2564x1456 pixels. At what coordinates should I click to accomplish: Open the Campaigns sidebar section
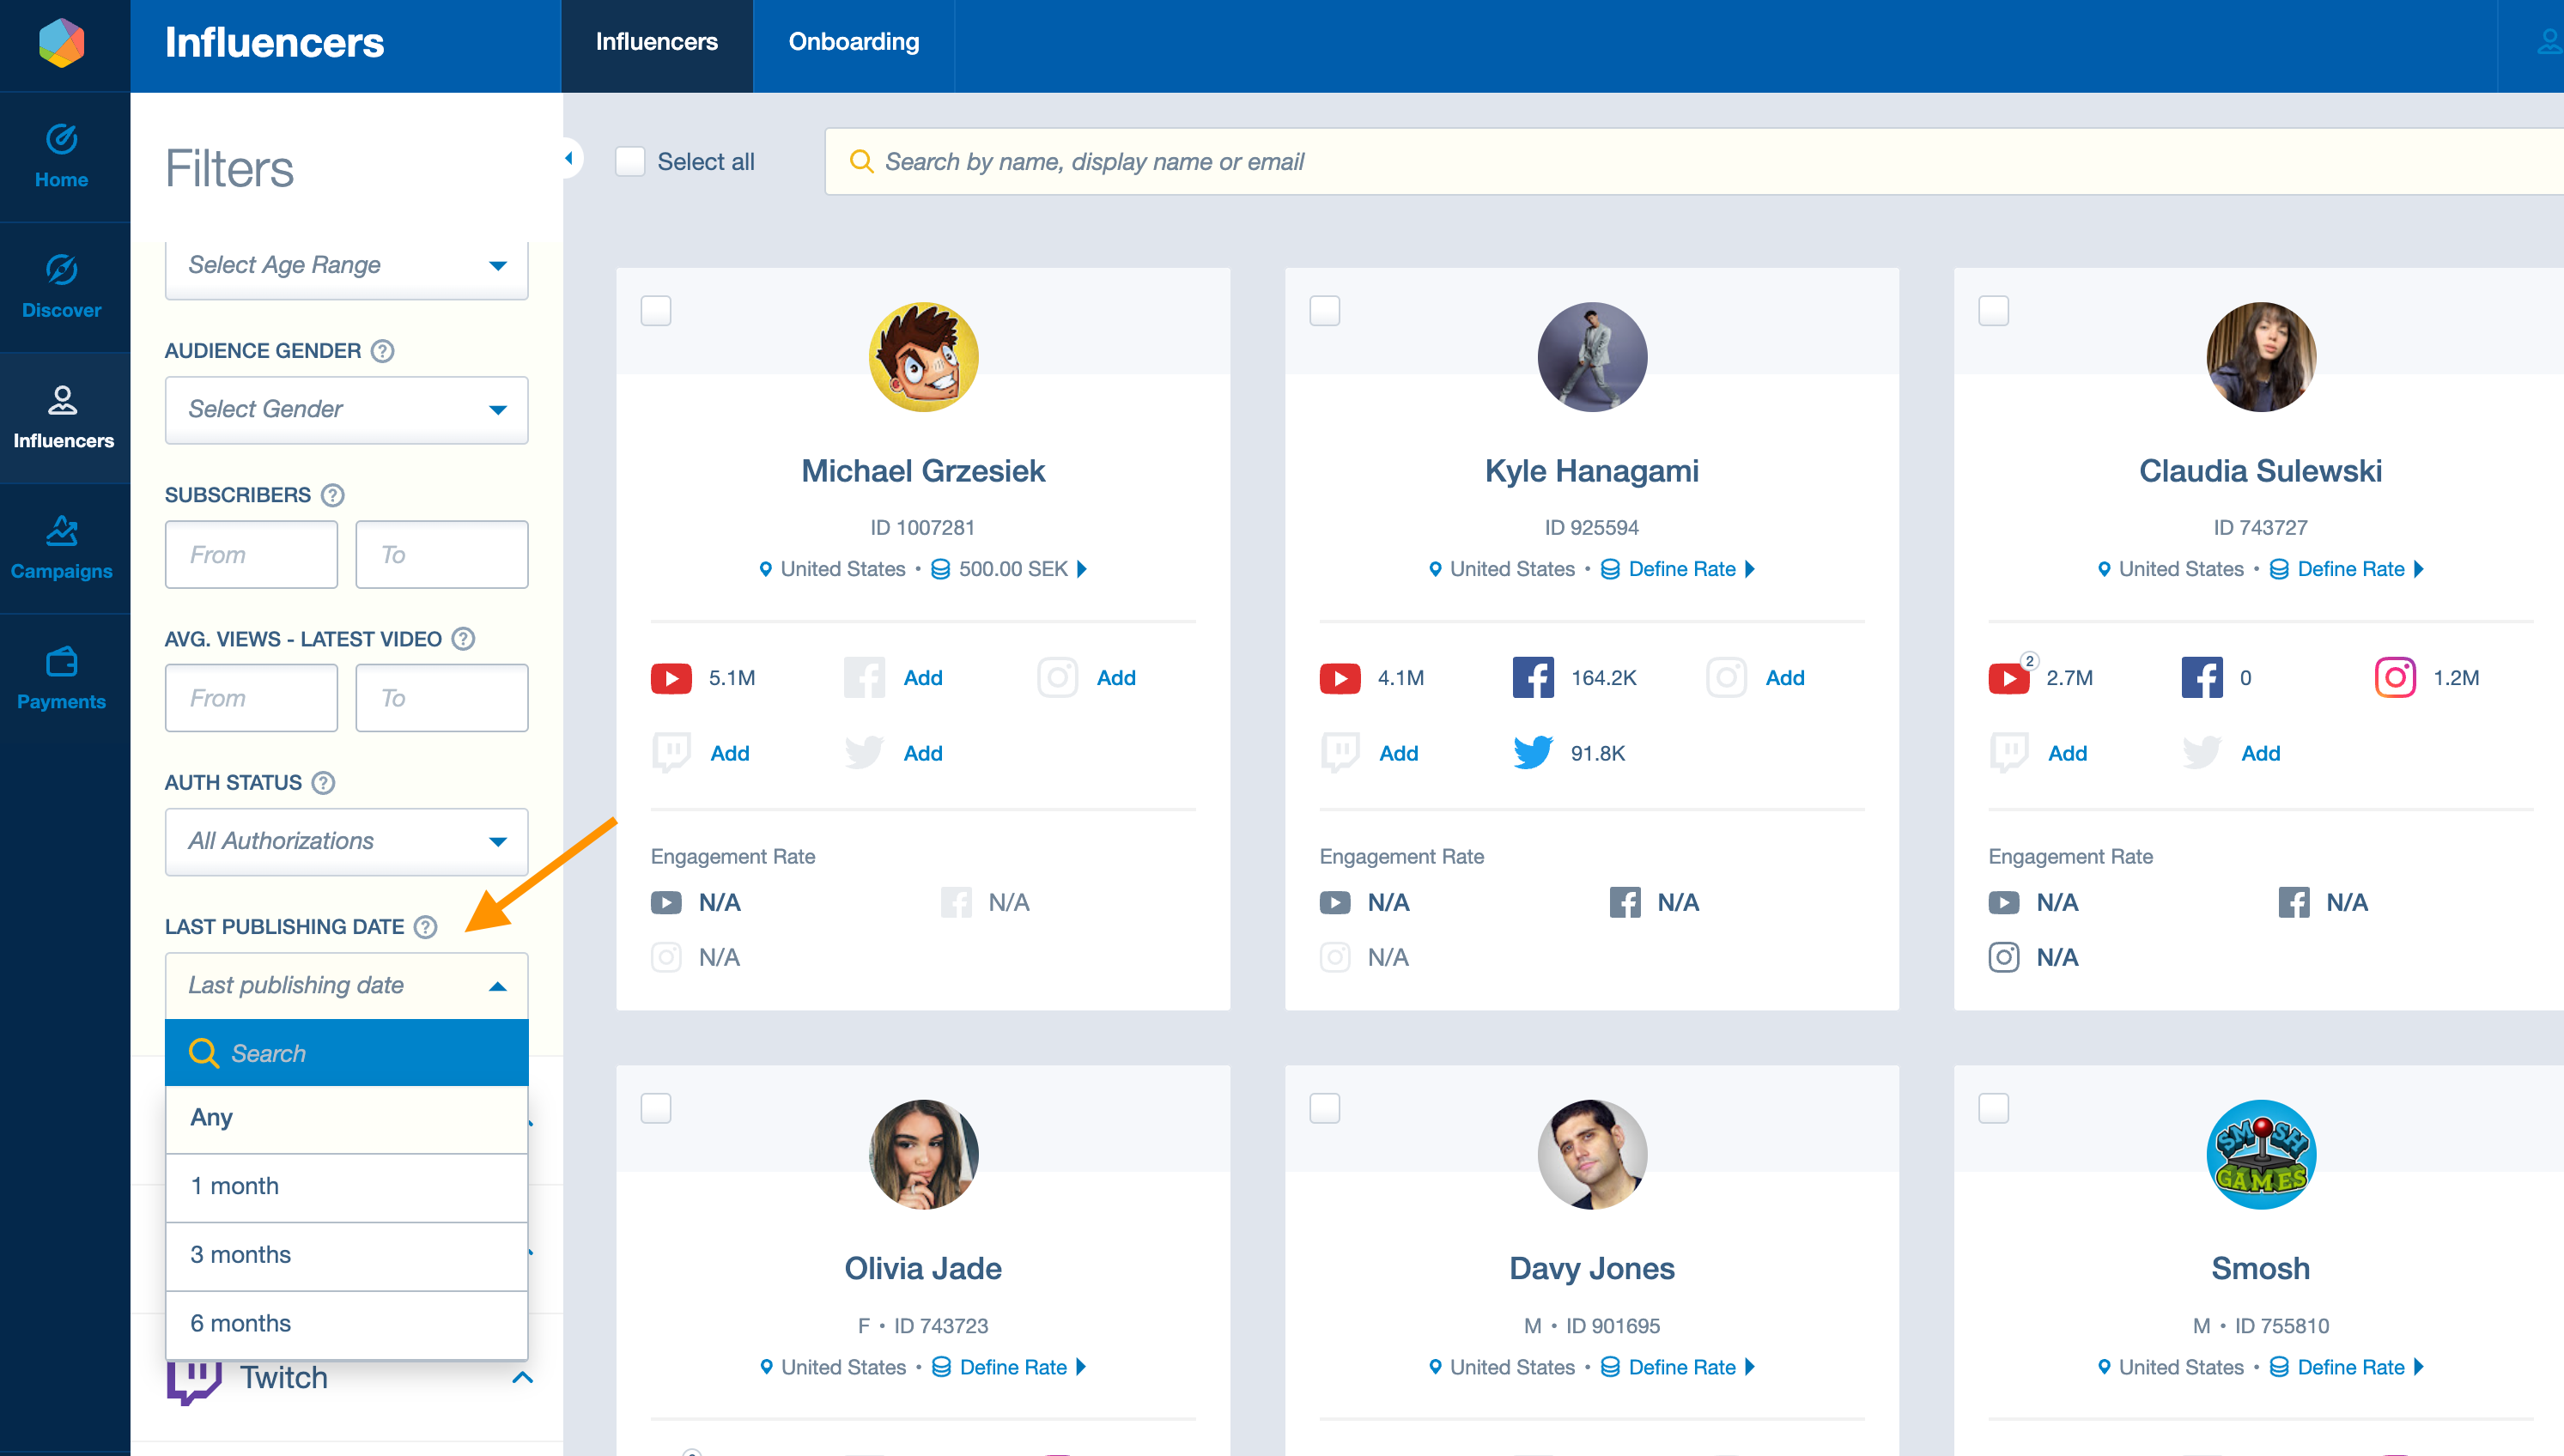(62, 548)
